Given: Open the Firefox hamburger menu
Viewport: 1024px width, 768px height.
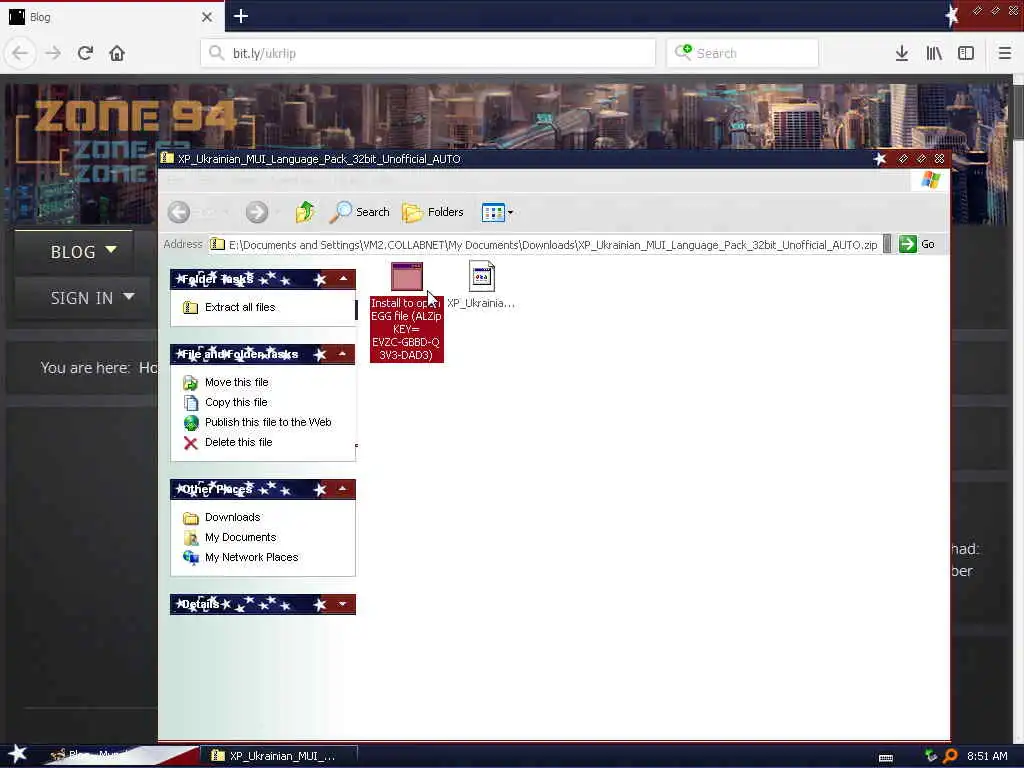Looking at the screenshot, I should (x=1004, y=53).
